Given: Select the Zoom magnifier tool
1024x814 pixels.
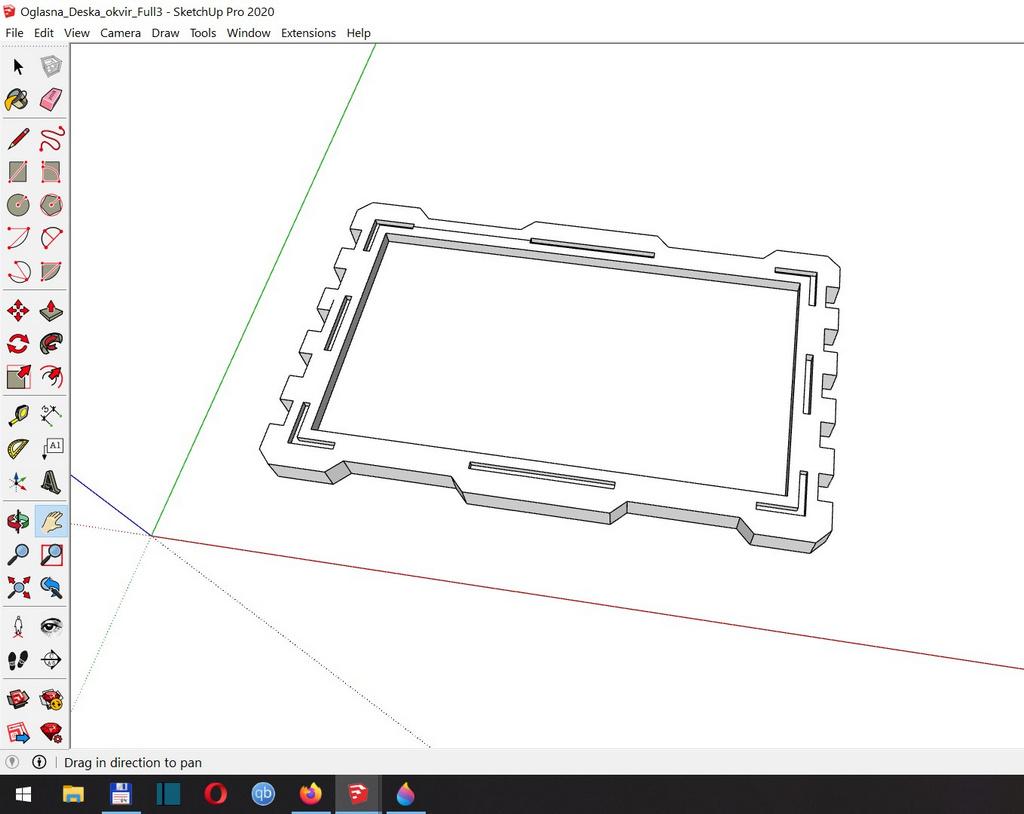Looking at the screenshot, I should [x=18, y=555].
